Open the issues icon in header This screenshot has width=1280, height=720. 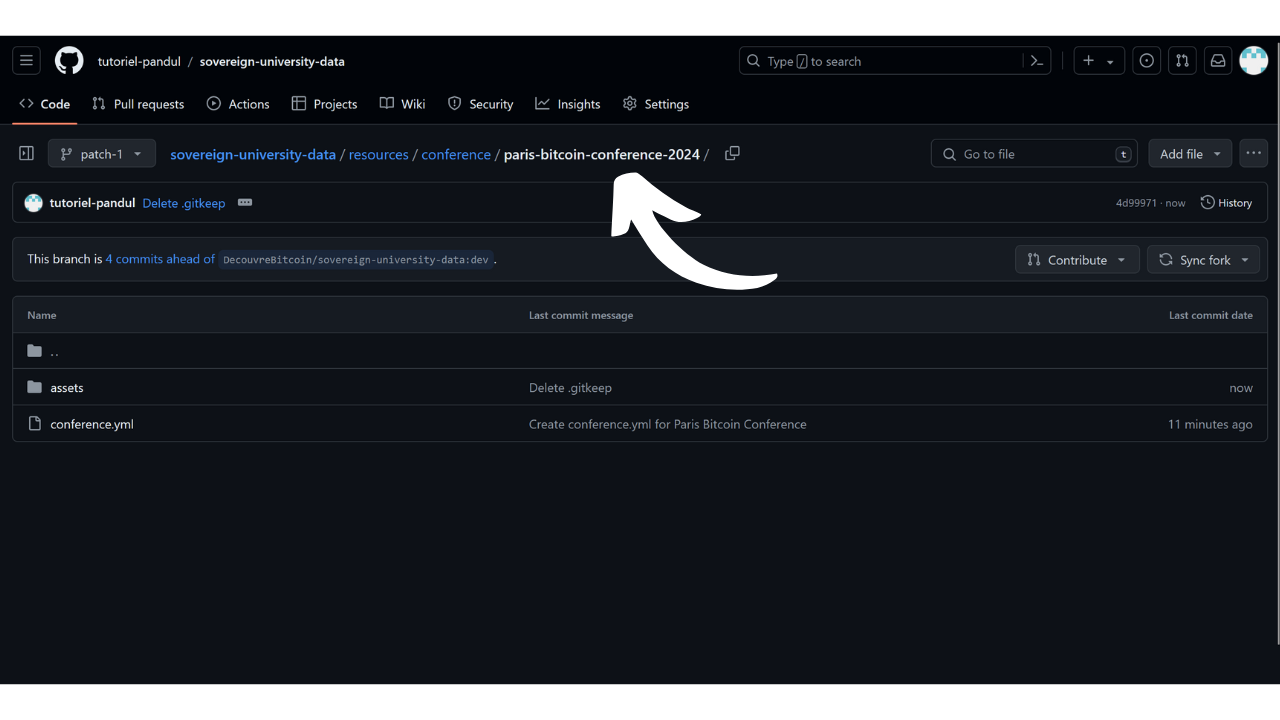point(1147,61)
